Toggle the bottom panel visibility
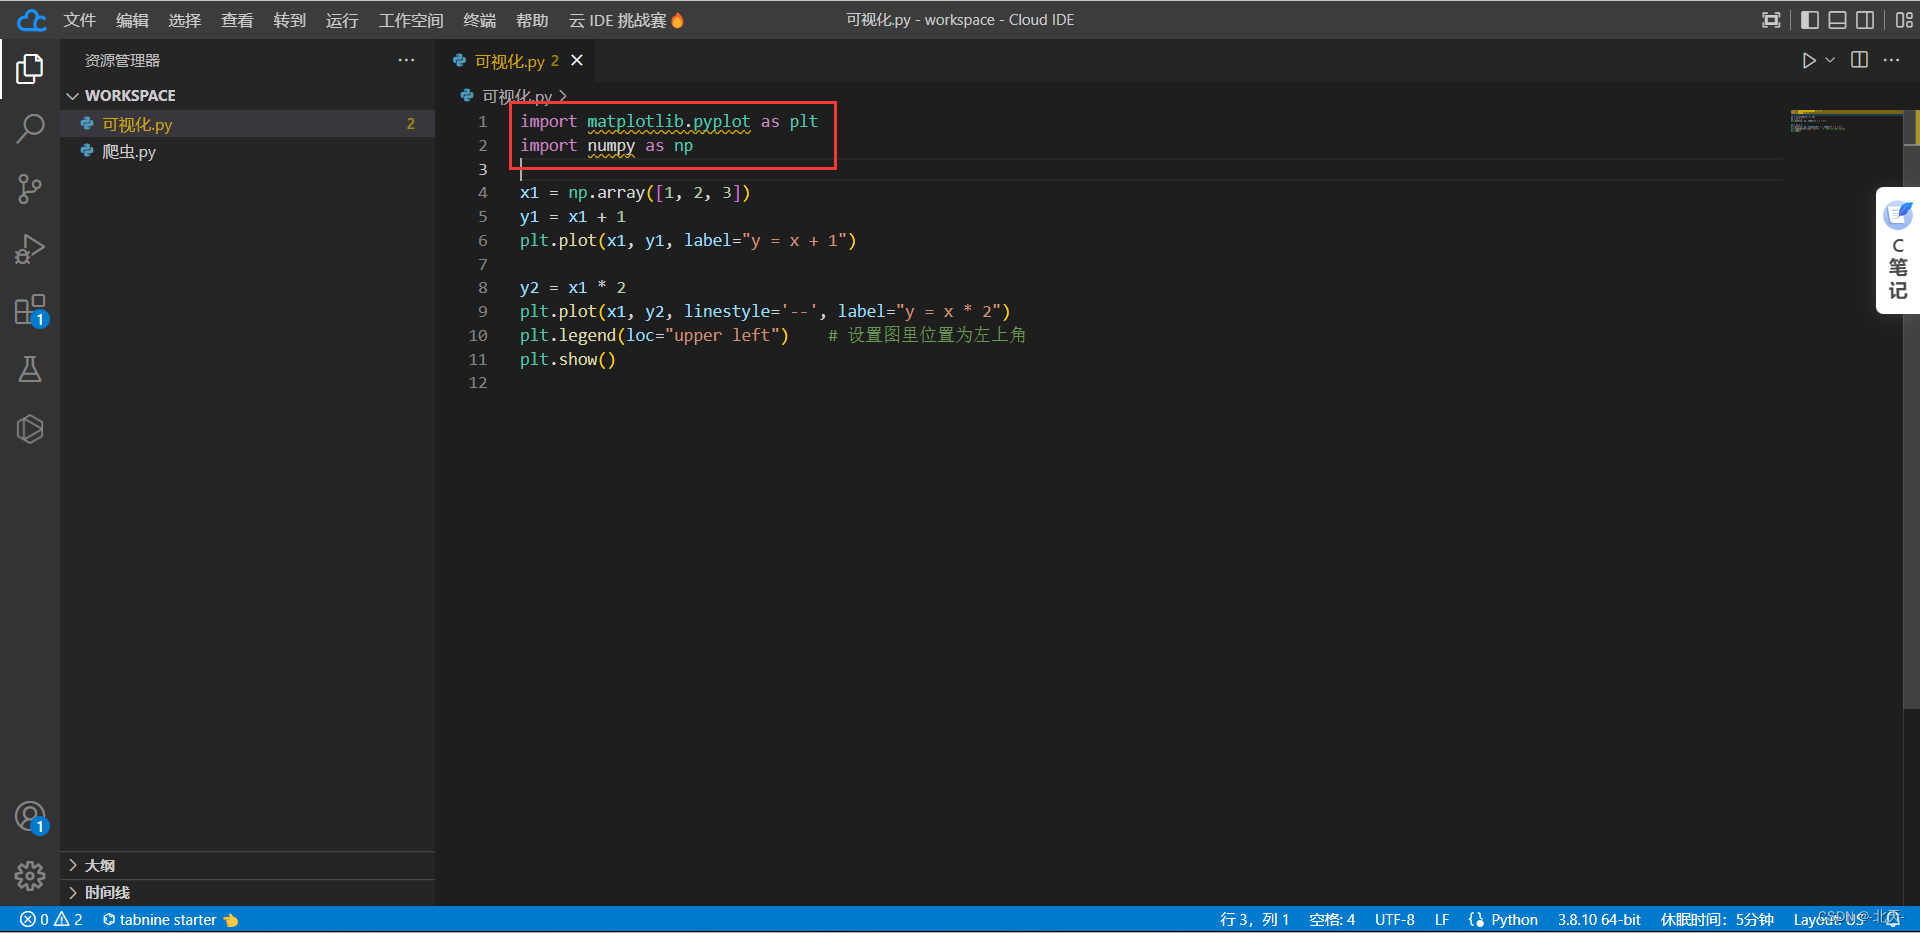1920x933 pixels. coord(1838,20)
